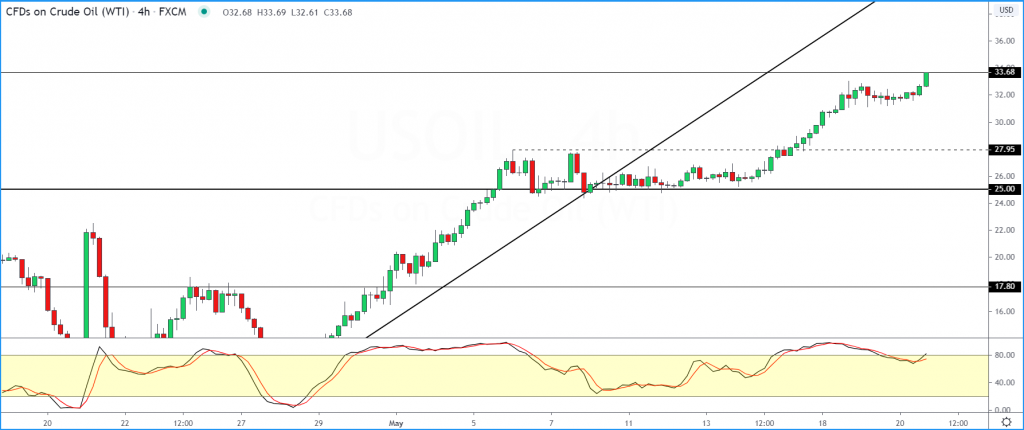The image size is (1024, 430).
Task: Click the 33.68 current price label
Action: coord(1002,72)
